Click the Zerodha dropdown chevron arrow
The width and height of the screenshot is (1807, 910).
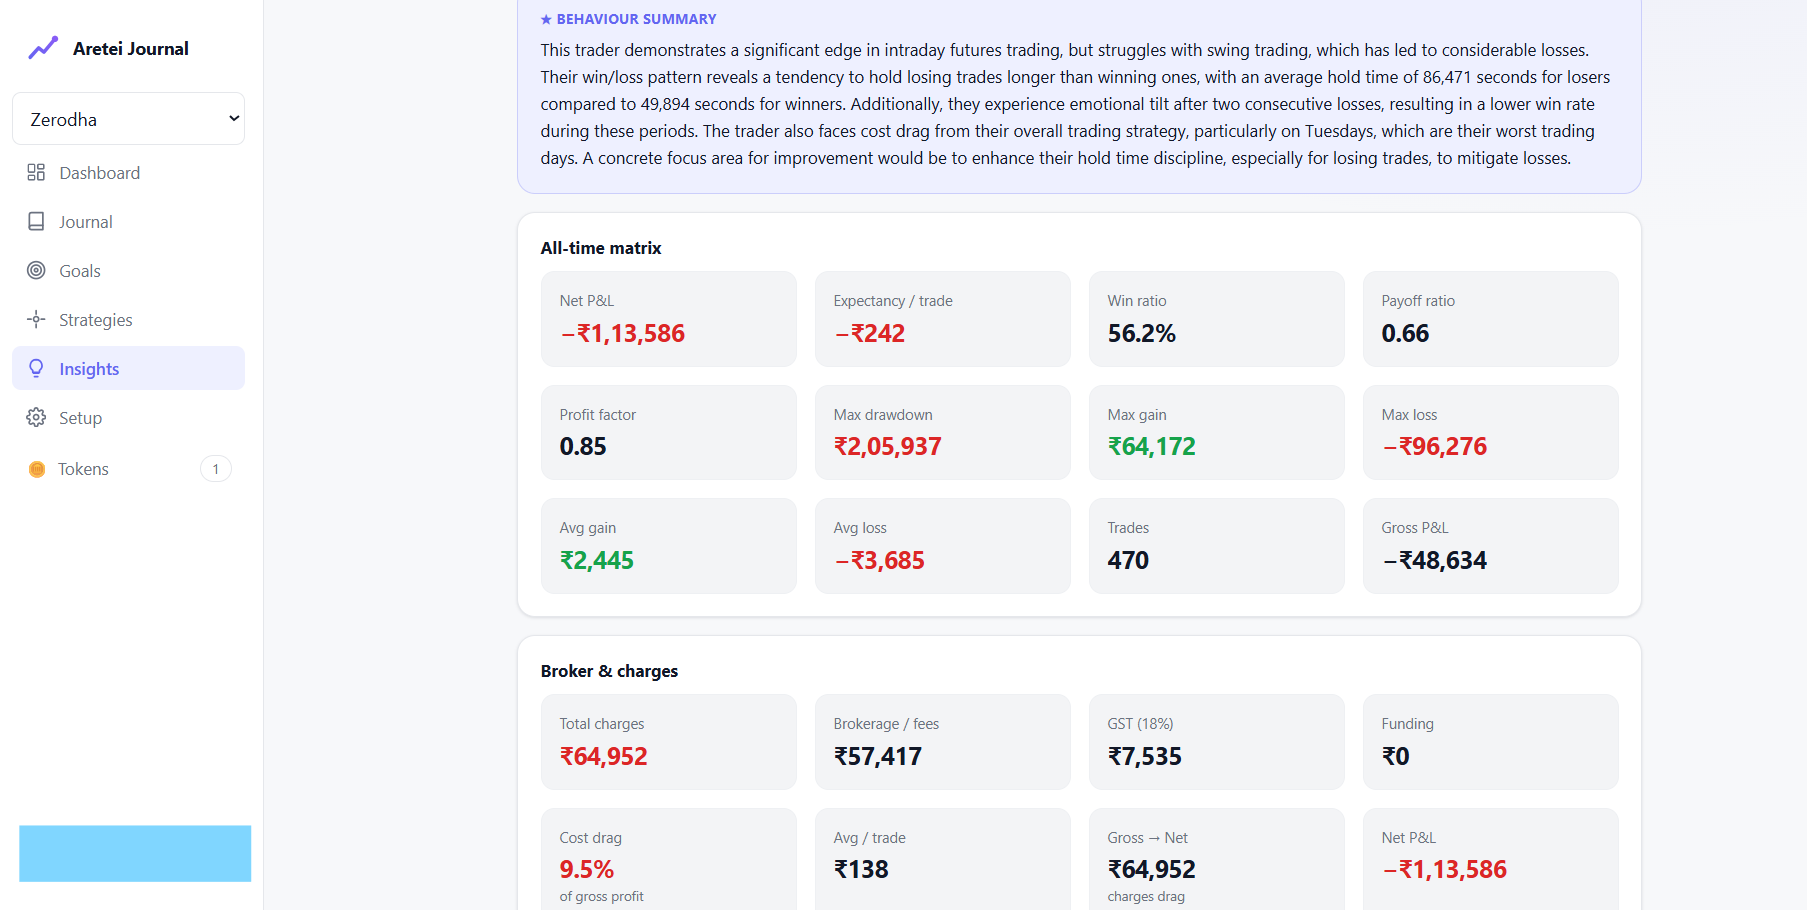234,118
